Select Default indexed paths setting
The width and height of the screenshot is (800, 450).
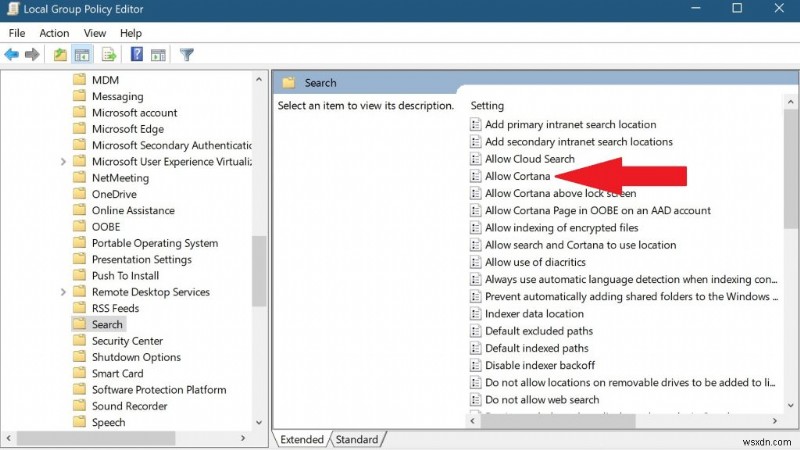537,348
